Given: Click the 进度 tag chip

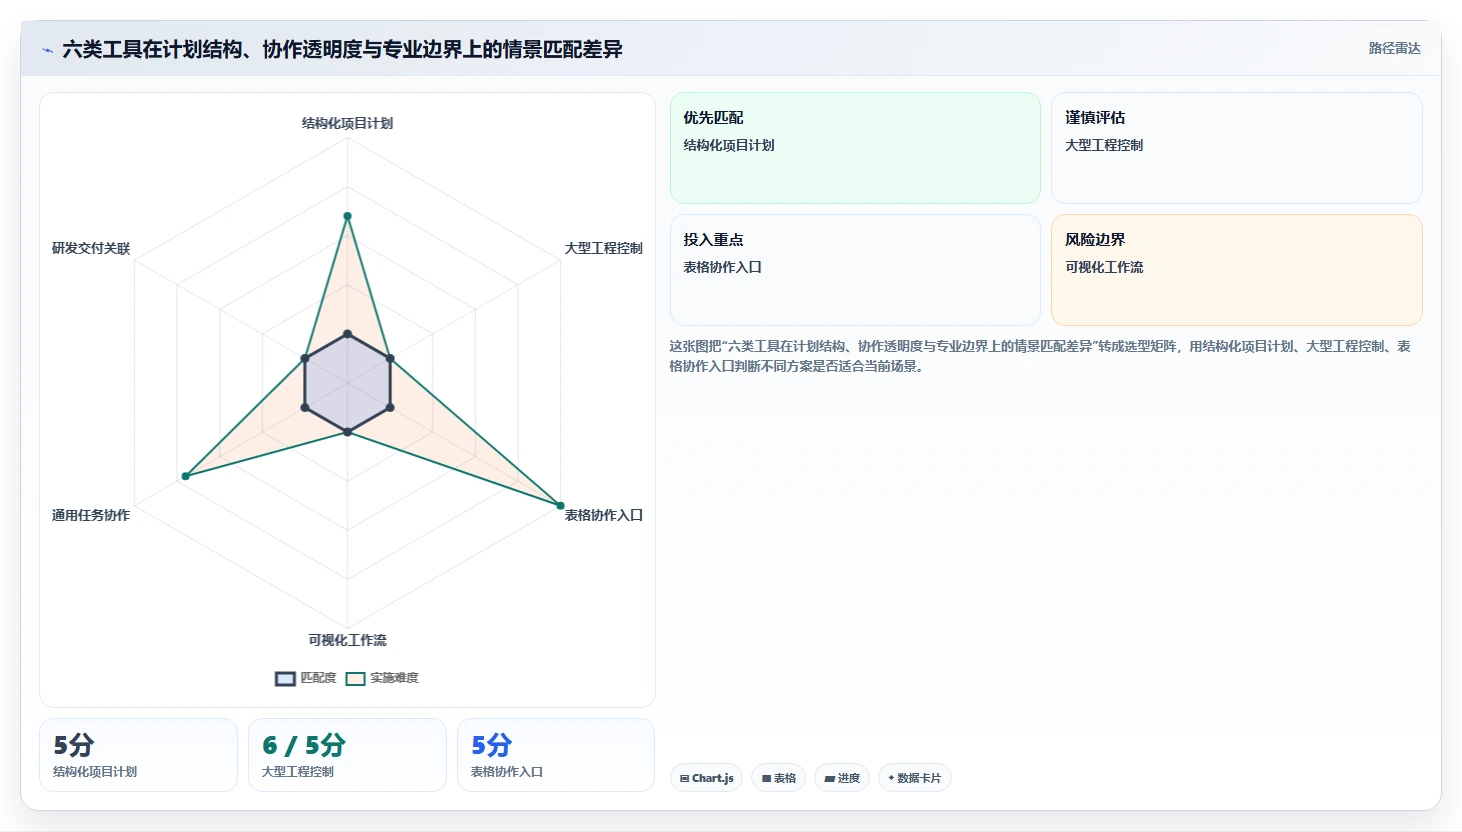Looking at the screenshot, I should [x=842, y=778].
